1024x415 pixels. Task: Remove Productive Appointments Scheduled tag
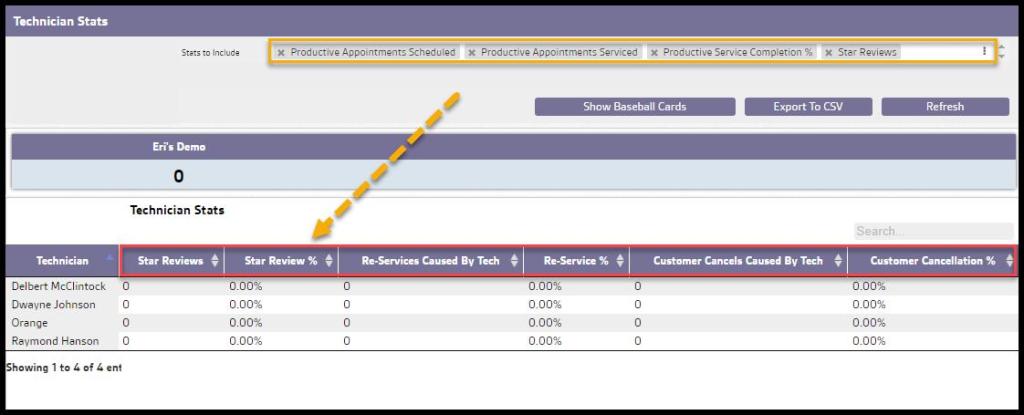pyautogui.click(x=281, y=53)
